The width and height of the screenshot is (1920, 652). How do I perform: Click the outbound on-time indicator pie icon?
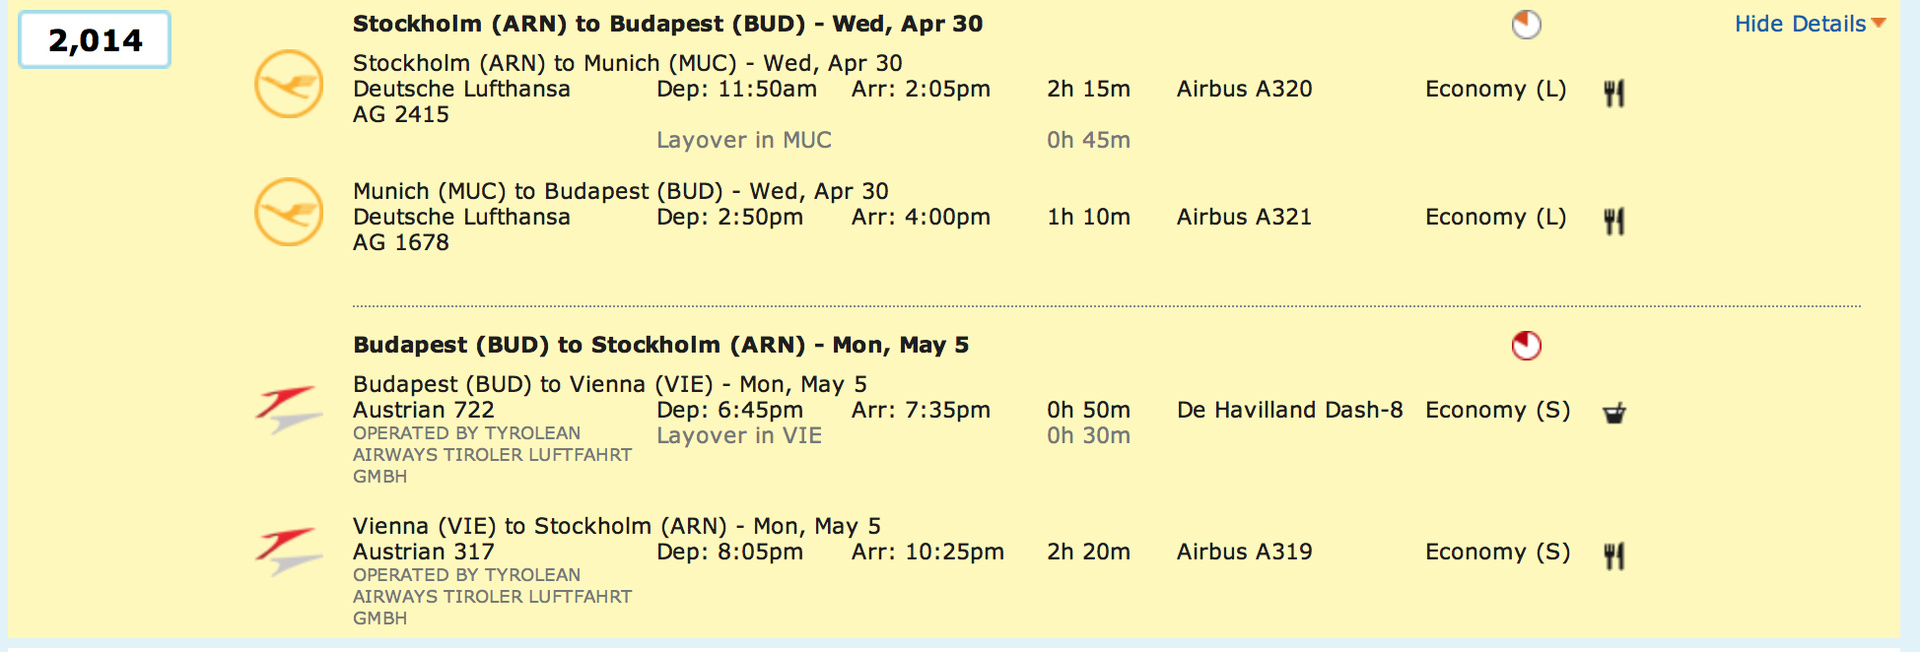pos(1526,25)
